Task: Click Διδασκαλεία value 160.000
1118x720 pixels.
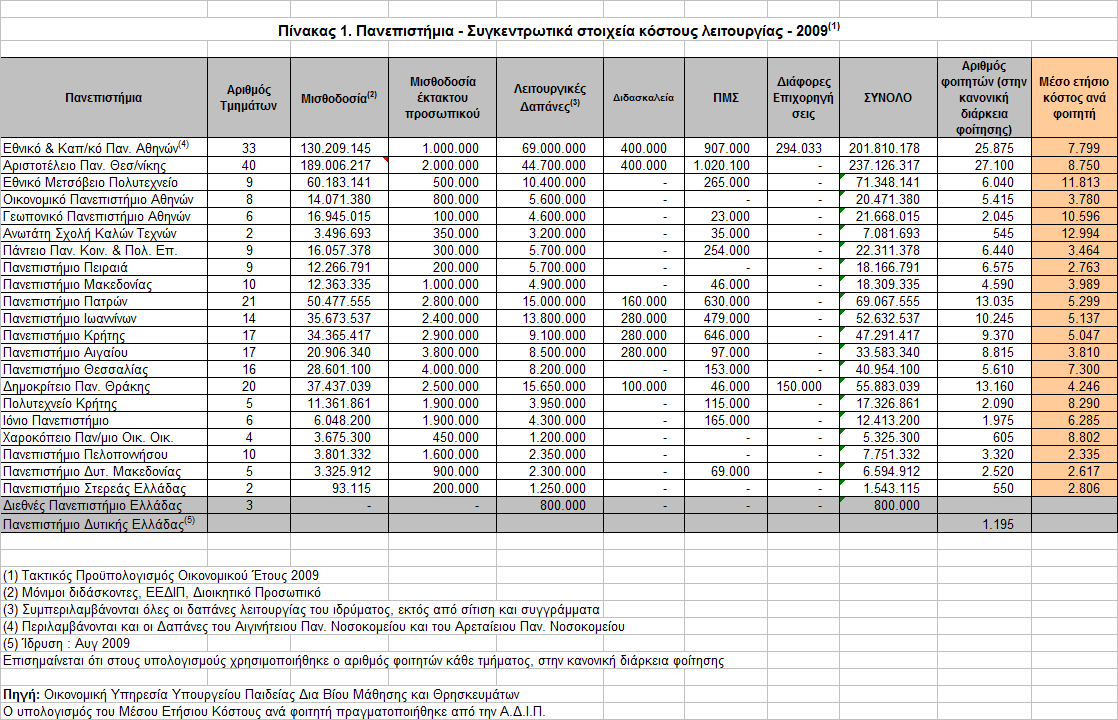Action: point(643,302)
